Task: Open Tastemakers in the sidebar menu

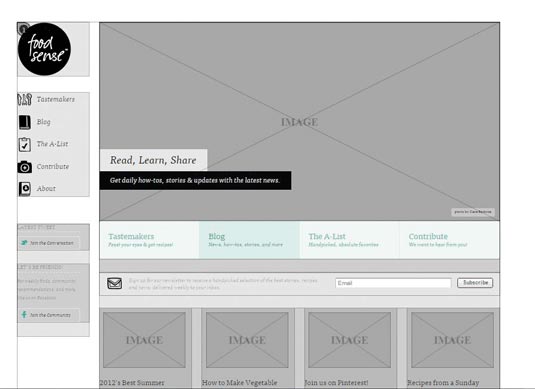Action: coord(56,99)
